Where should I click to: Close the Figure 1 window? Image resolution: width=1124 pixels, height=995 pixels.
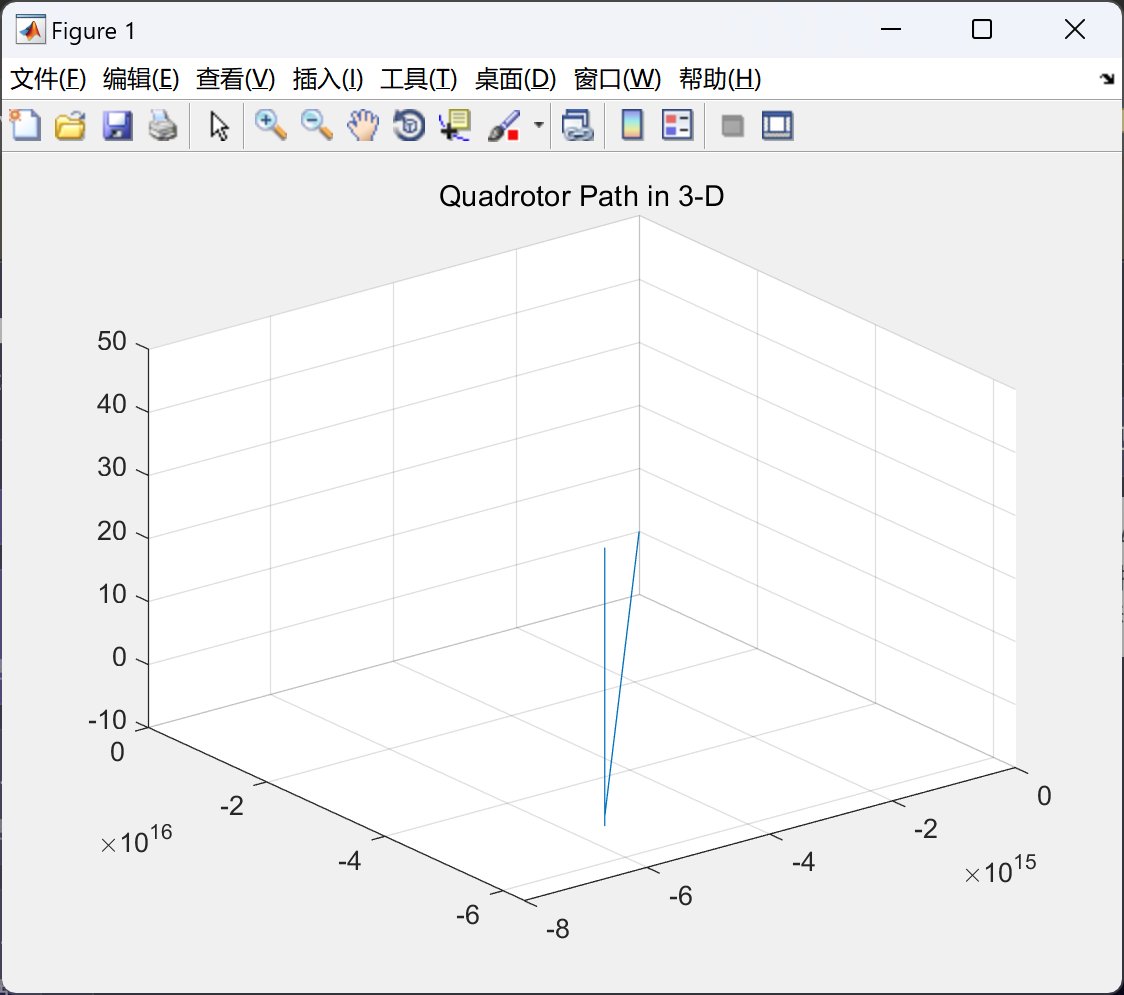[1075, 29]
